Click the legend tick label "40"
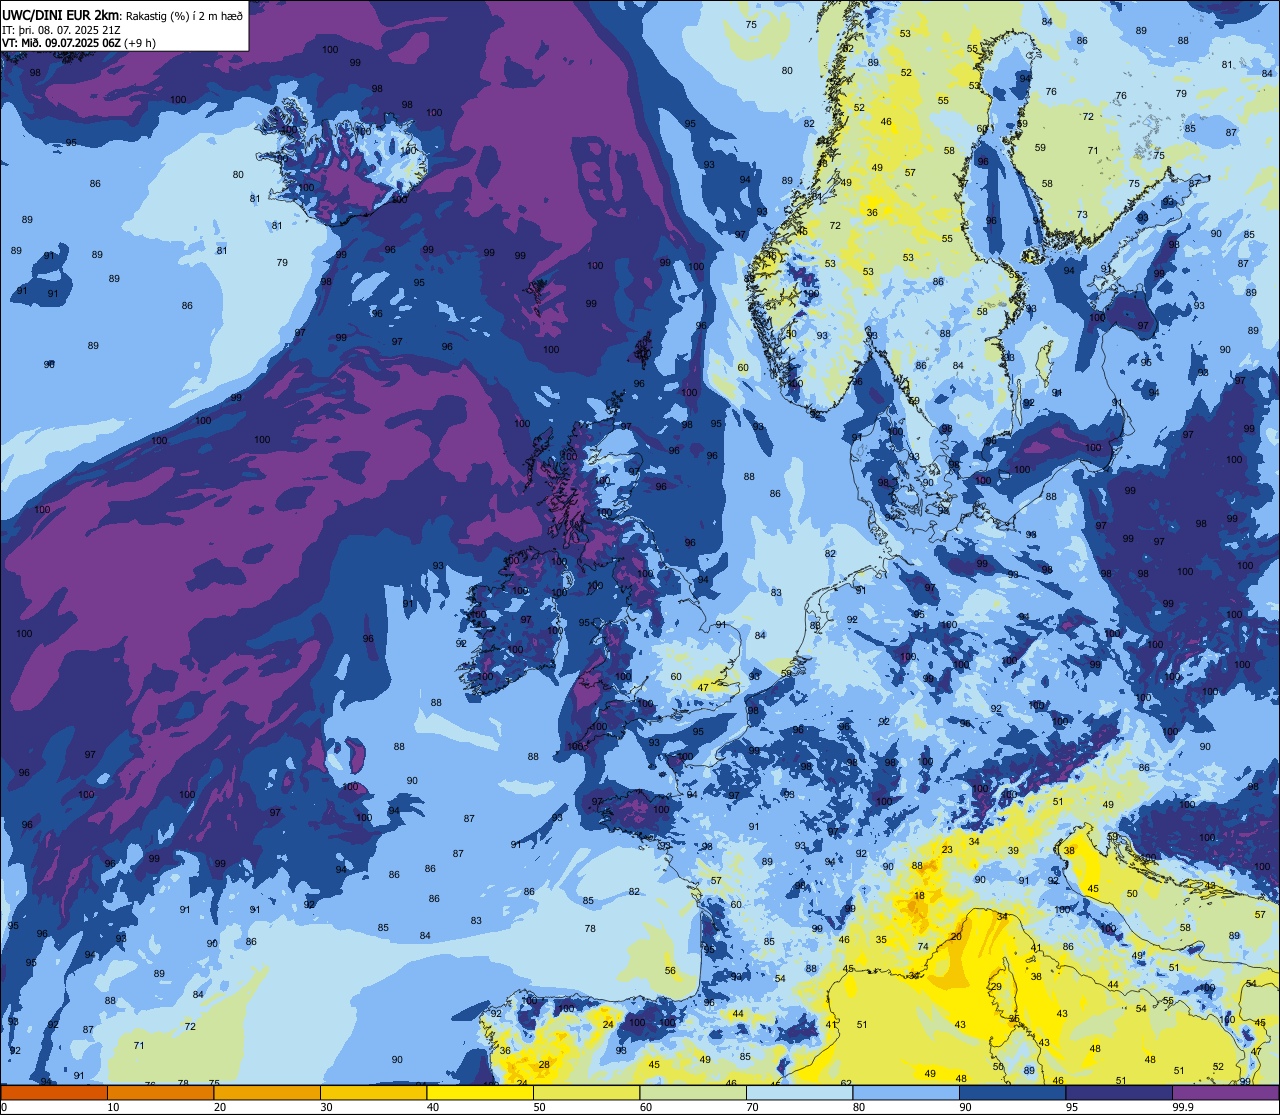Viewport: 1280px width, 1115px height. [433, 1107]
